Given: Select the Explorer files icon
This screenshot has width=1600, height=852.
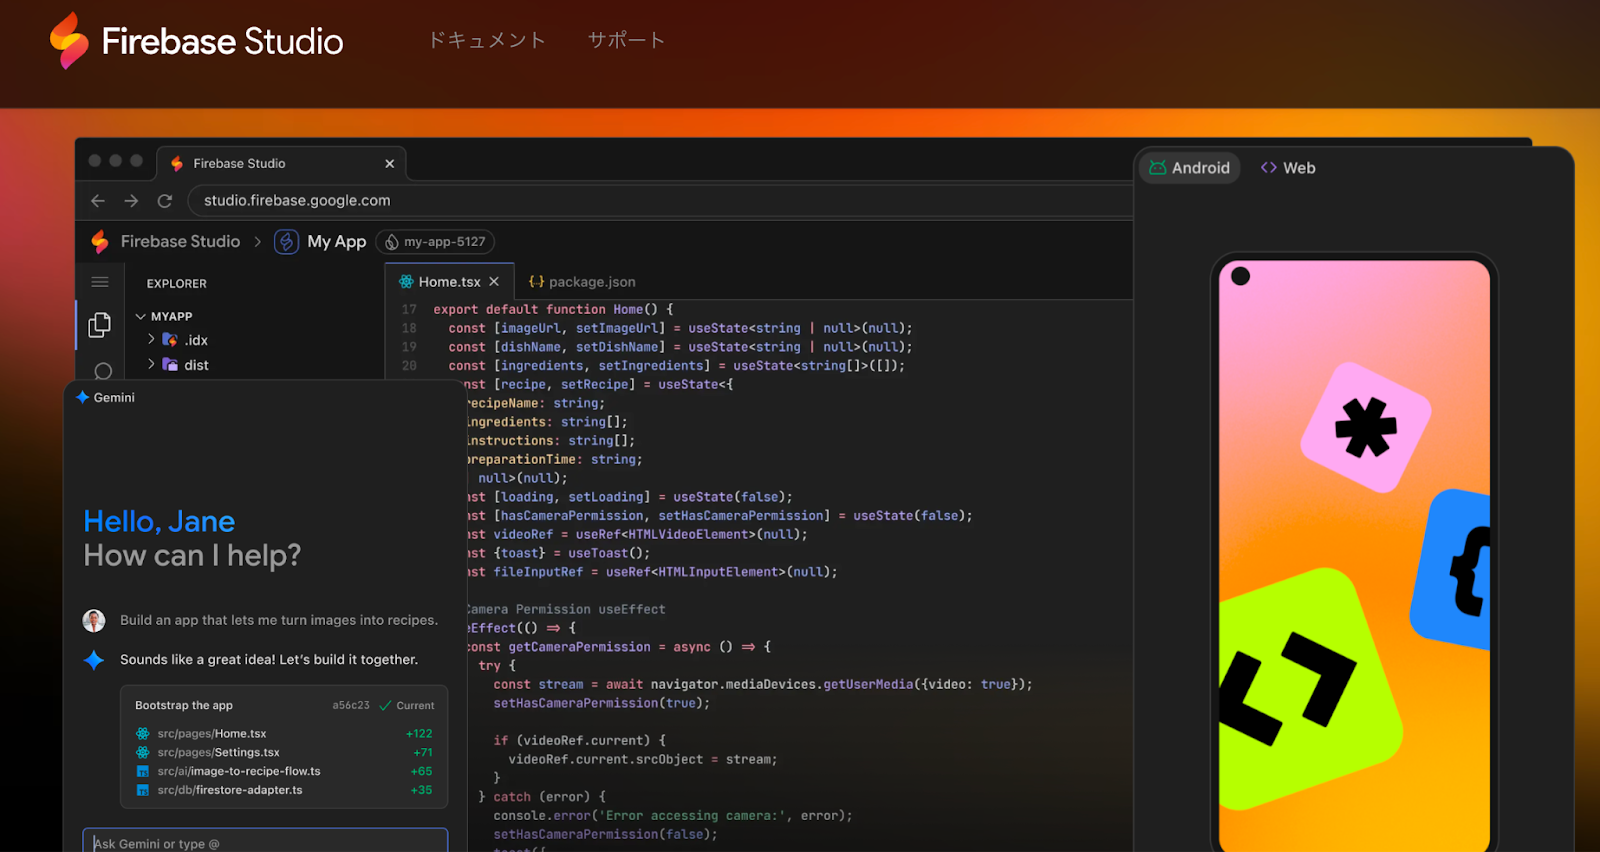Looking at the screenshot, I should pyautogui.click(x=100, y=324).
